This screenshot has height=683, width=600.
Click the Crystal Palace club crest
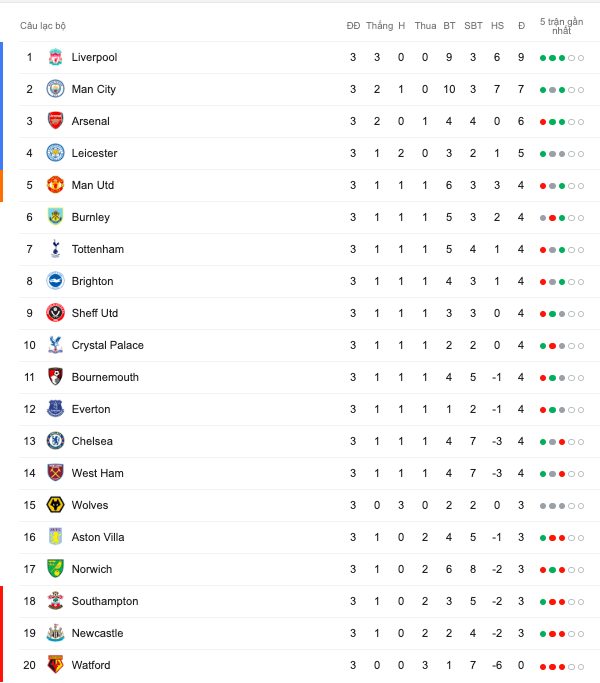[56, 345]
